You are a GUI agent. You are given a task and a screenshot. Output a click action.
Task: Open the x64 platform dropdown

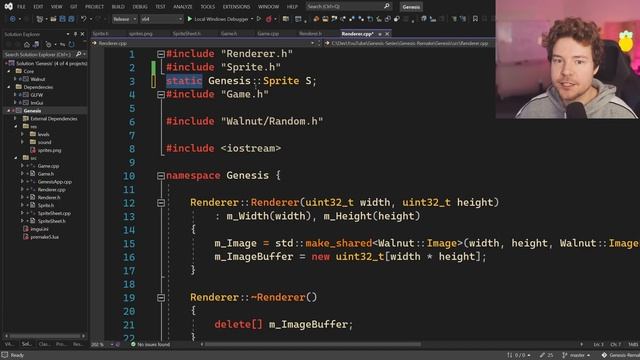[x=161, y=19]
